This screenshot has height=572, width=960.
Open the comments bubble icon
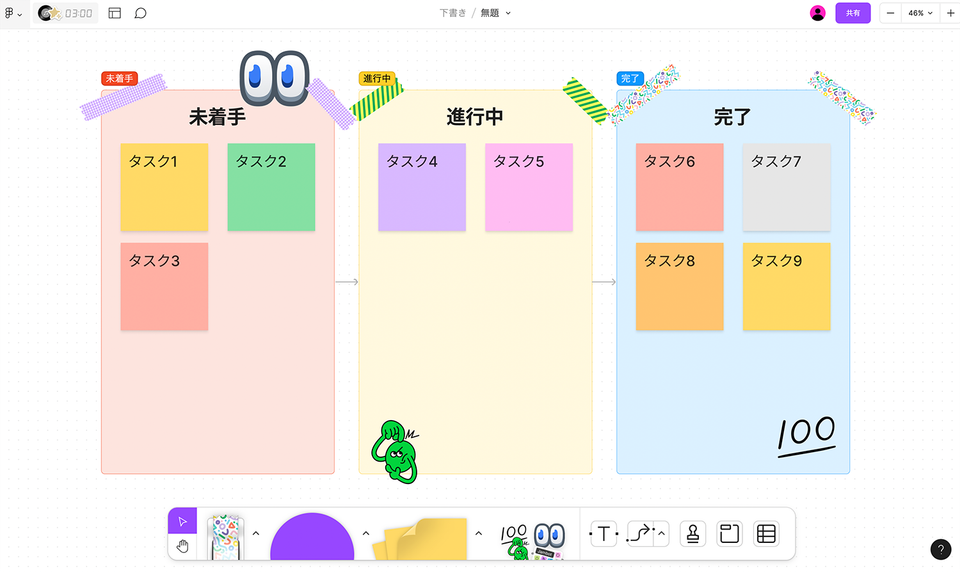140,13
